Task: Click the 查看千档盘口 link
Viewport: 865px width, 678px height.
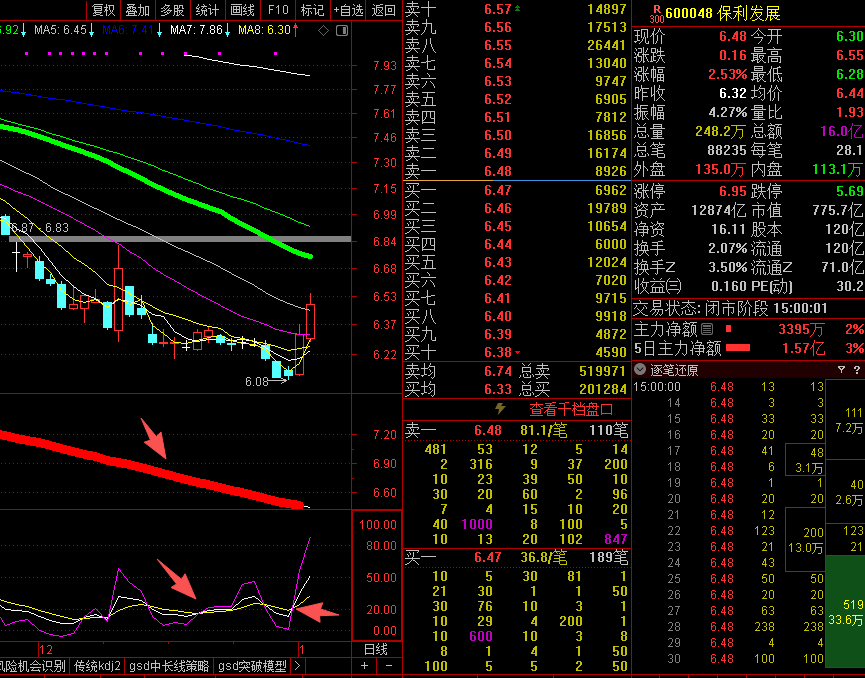Action: tap(568, 409)
